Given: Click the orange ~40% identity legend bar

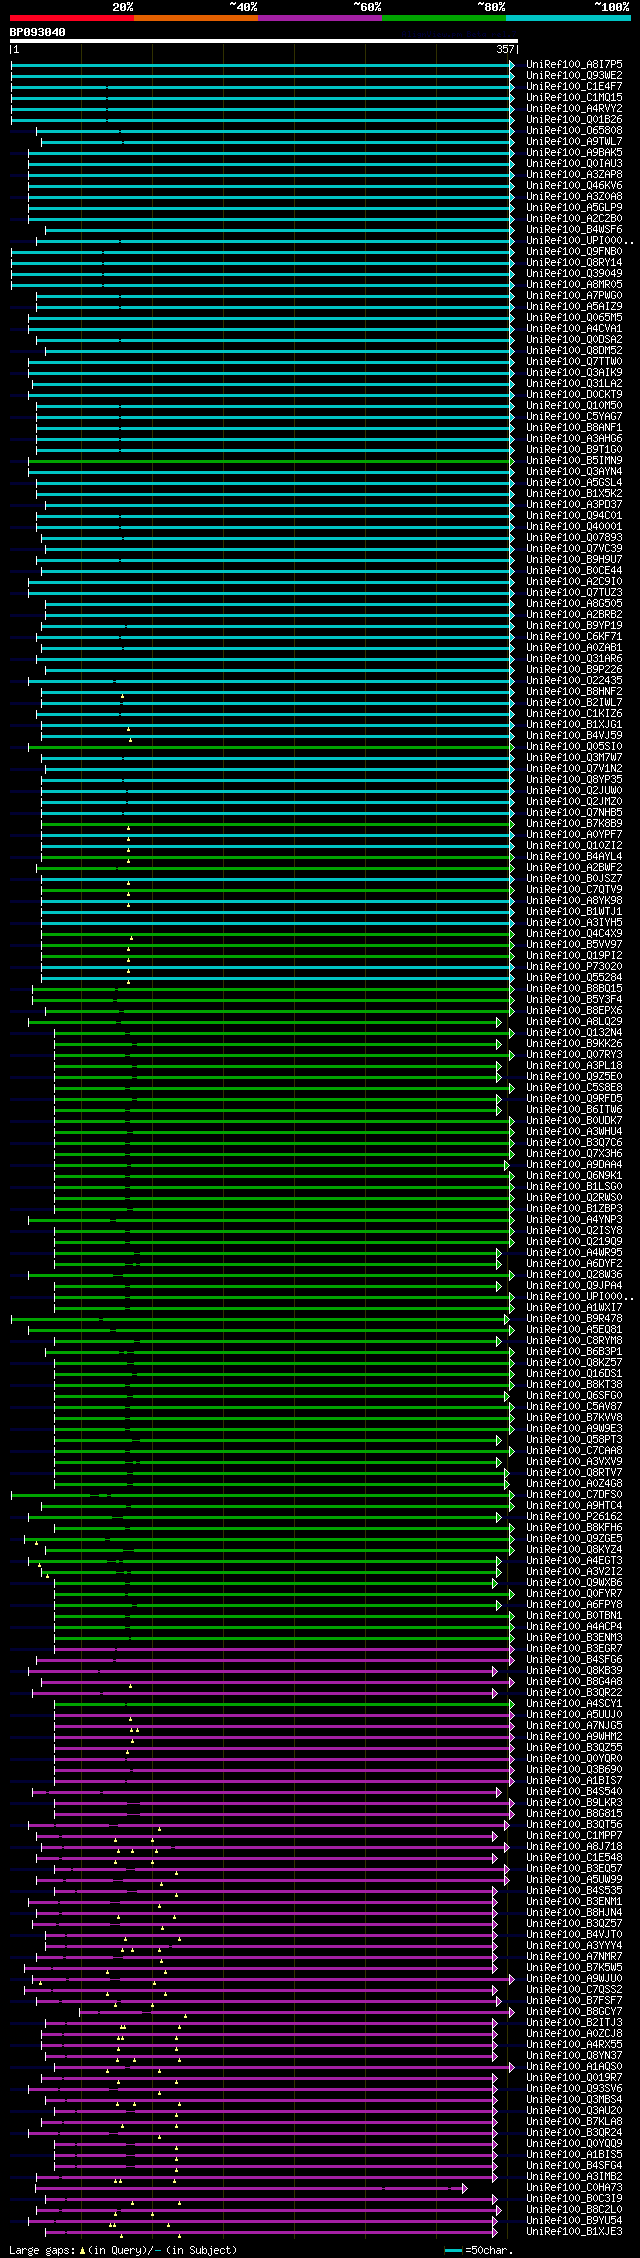Looking at the screenshot, I should (196, 18).
